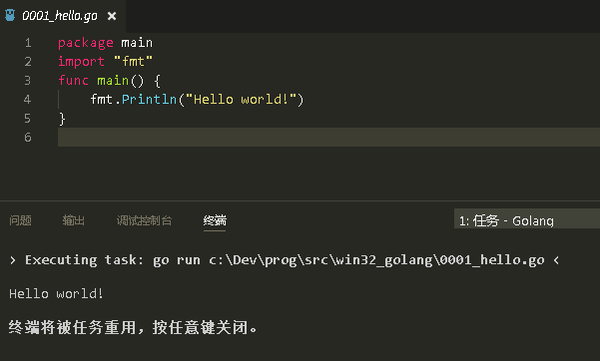
Task: Click the "fmt" import string
Action: (133, 61)
